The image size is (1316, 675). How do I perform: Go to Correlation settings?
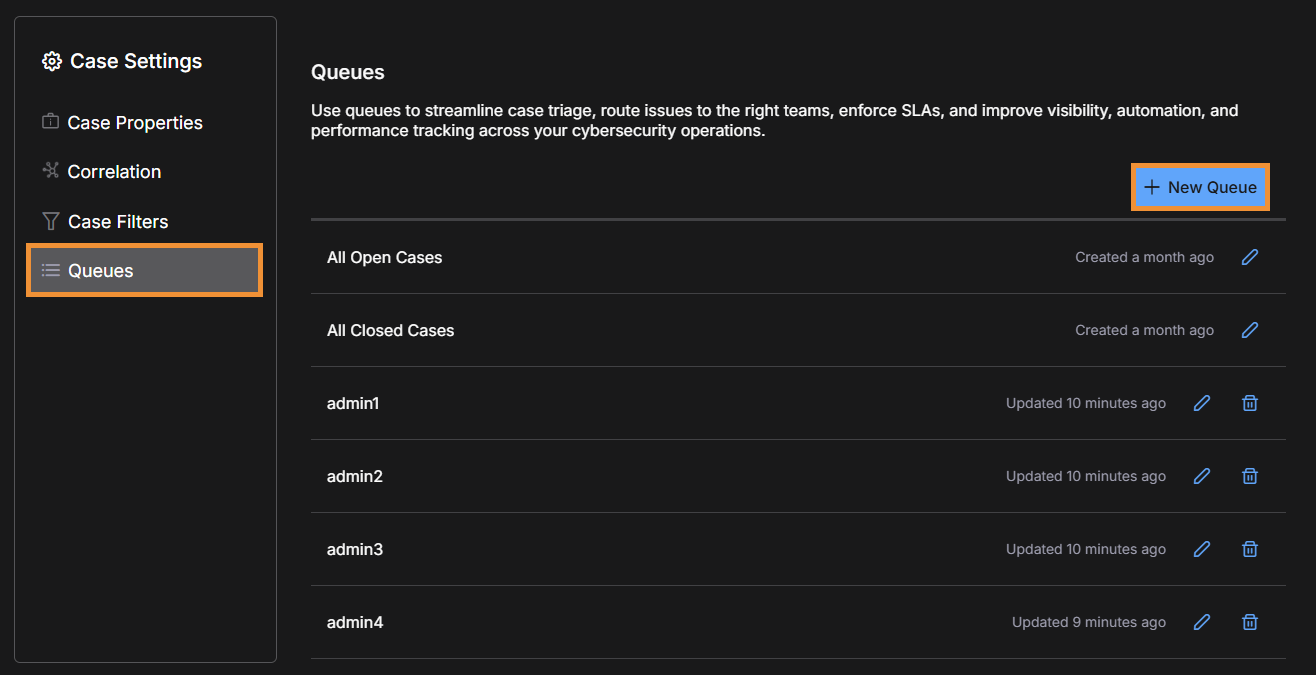coord(113,172)
